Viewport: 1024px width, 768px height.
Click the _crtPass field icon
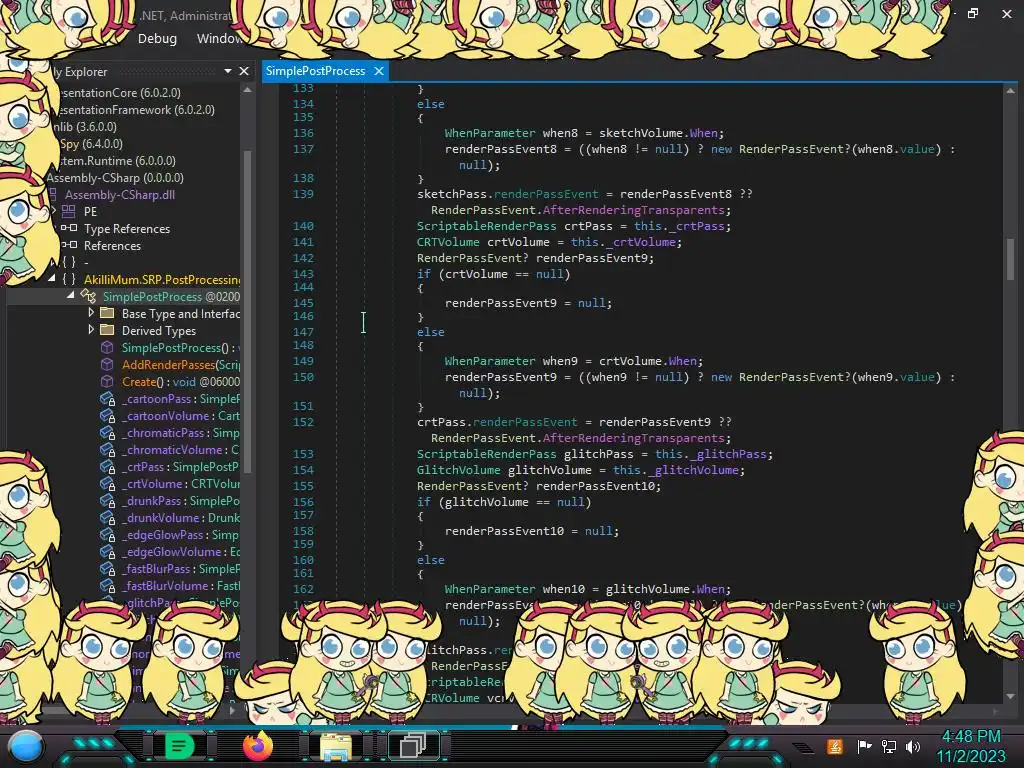[108, 466]
